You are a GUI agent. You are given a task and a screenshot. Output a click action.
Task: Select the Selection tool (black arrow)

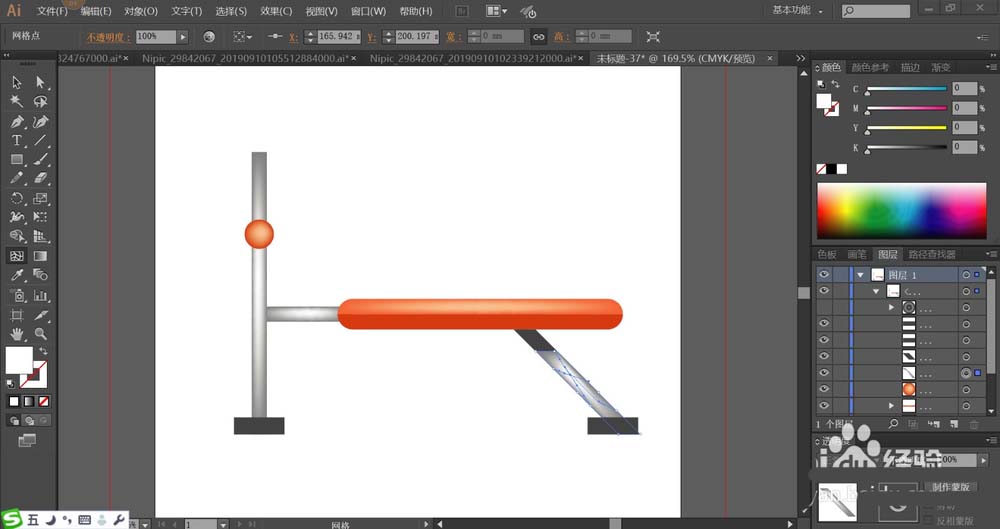[x=17, y=82]
